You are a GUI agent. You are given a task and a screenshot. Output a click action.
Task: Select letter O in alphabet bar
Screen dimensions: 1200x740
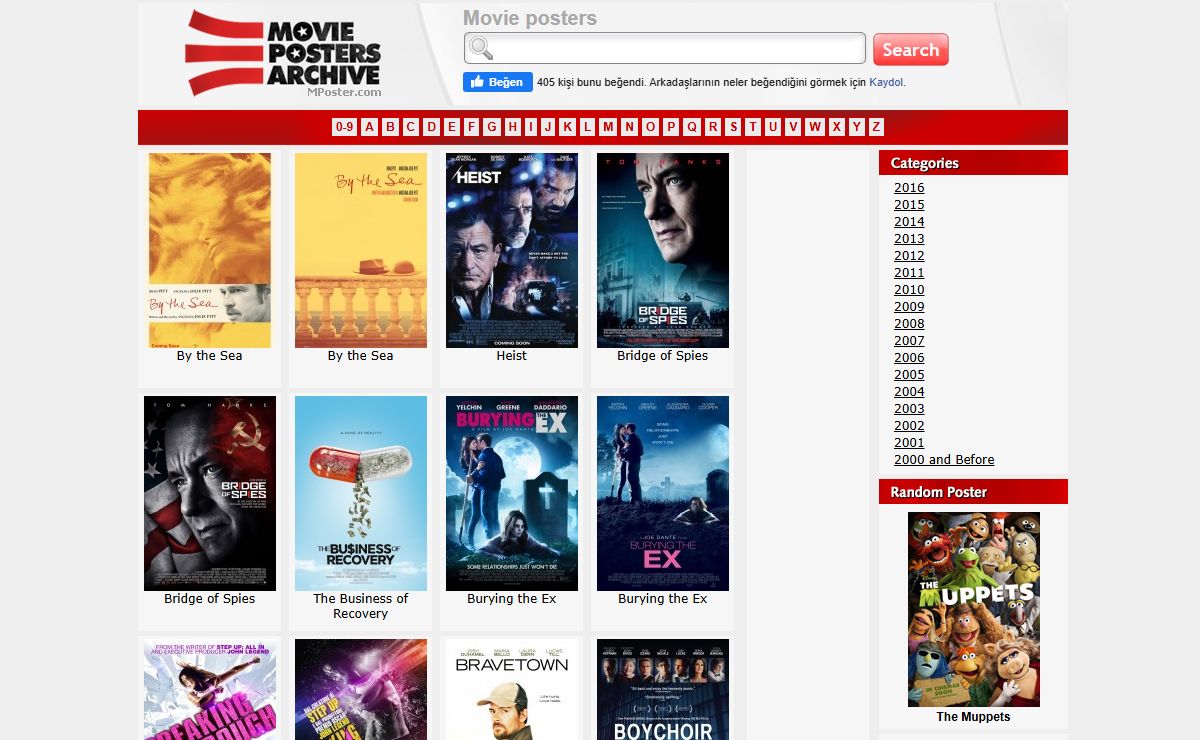[650, 127]
